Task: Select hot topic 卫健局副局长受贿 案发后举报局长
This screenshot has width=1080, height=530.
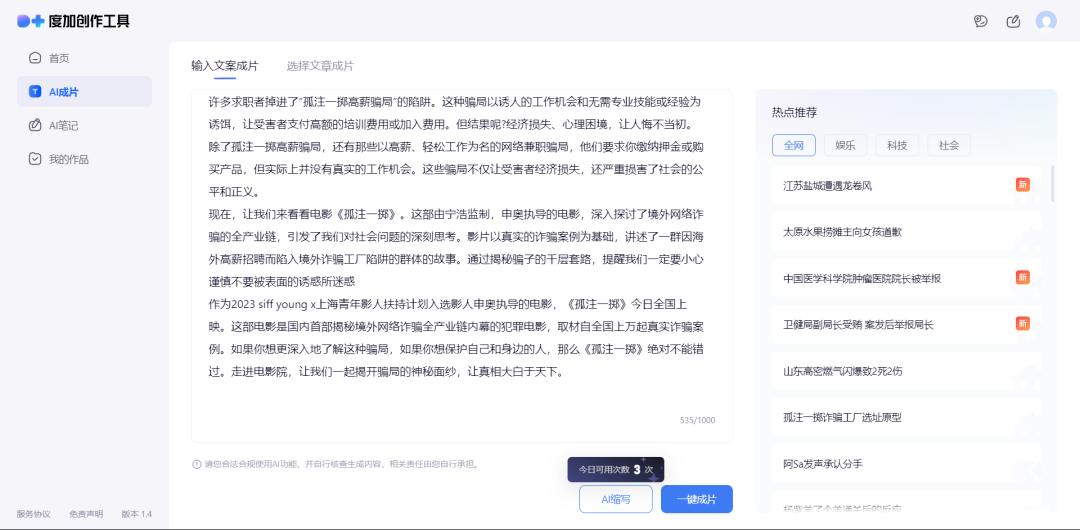Action: pyautogui.click(x=907, y=324)
